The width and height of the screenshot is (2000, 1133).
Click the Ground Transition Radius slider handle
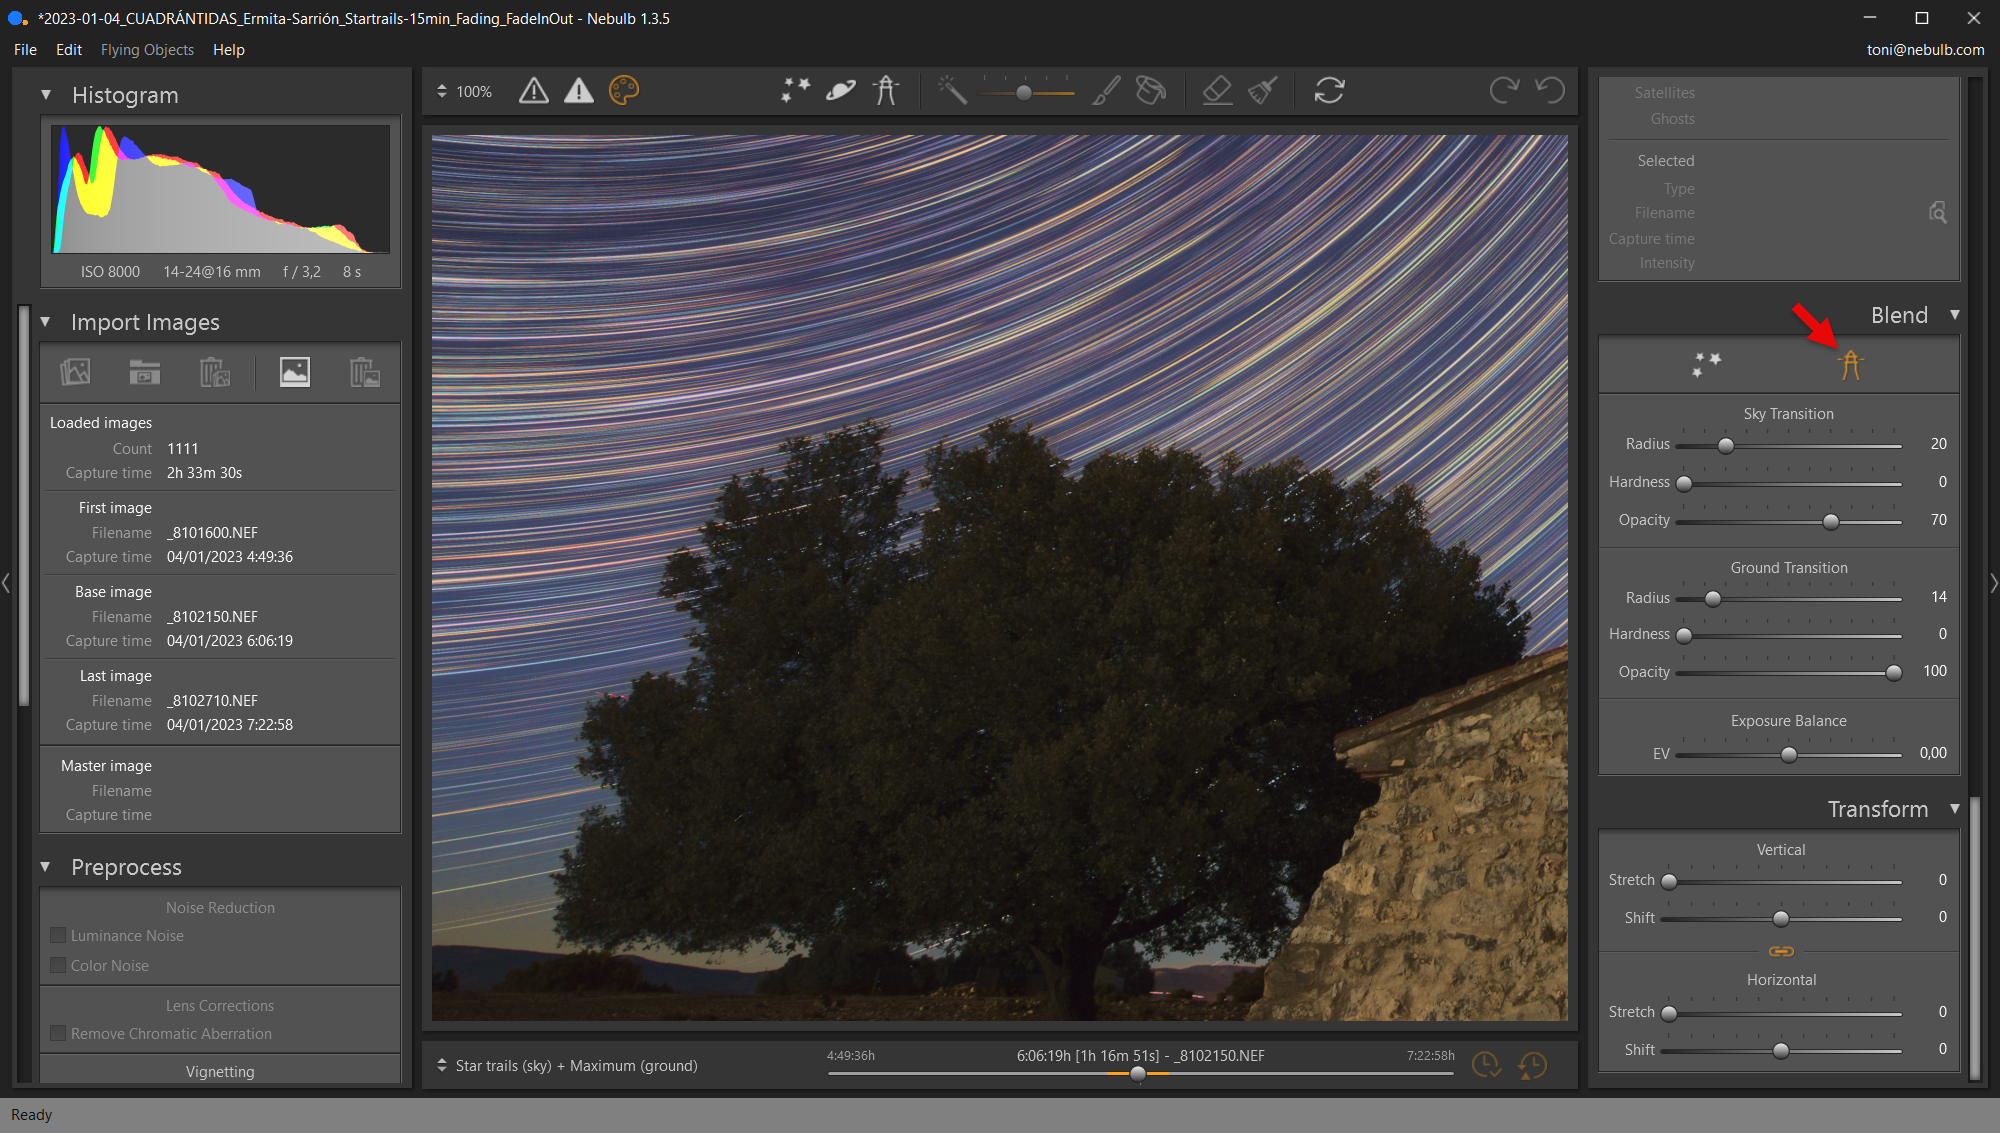[x=1713, y=599]
